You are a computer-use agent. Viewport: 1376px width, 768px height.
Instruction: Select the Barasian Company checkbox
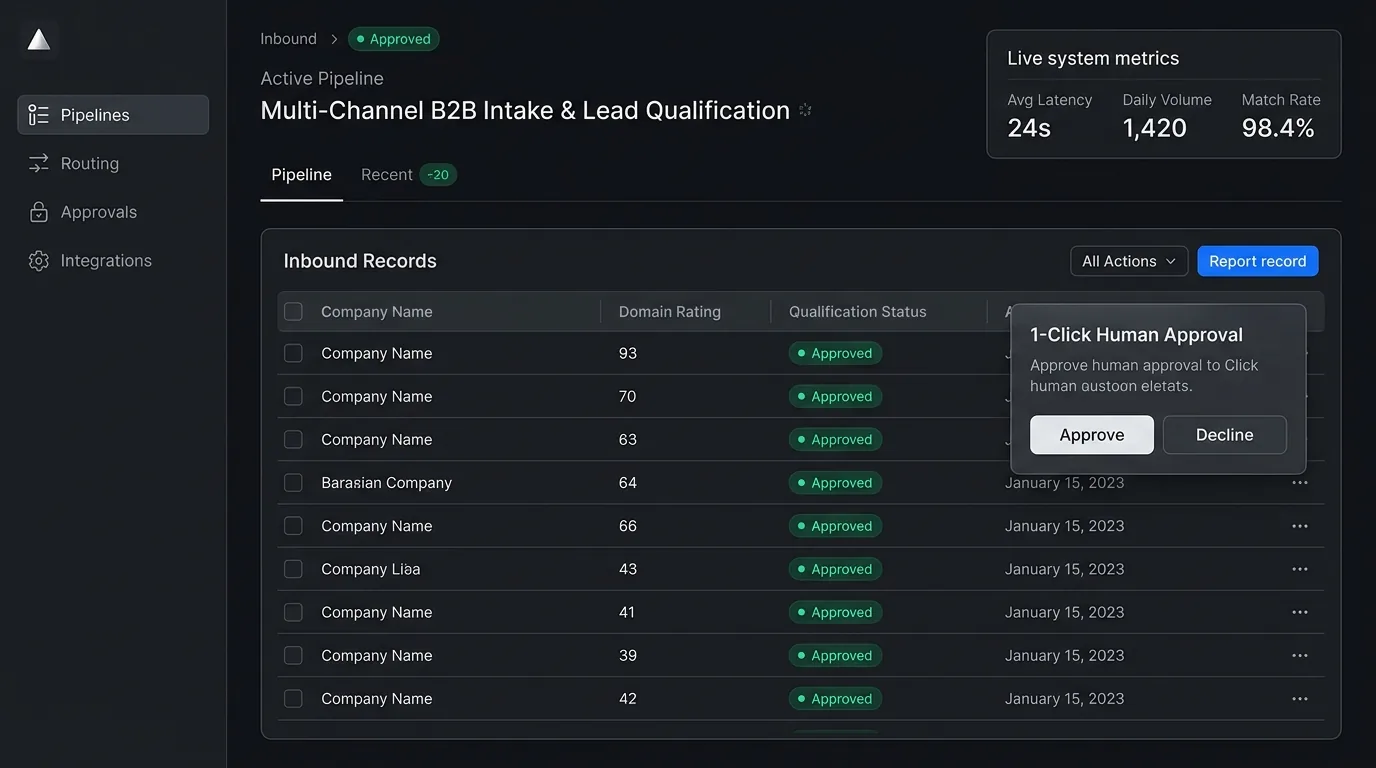[x=293, y=483]
